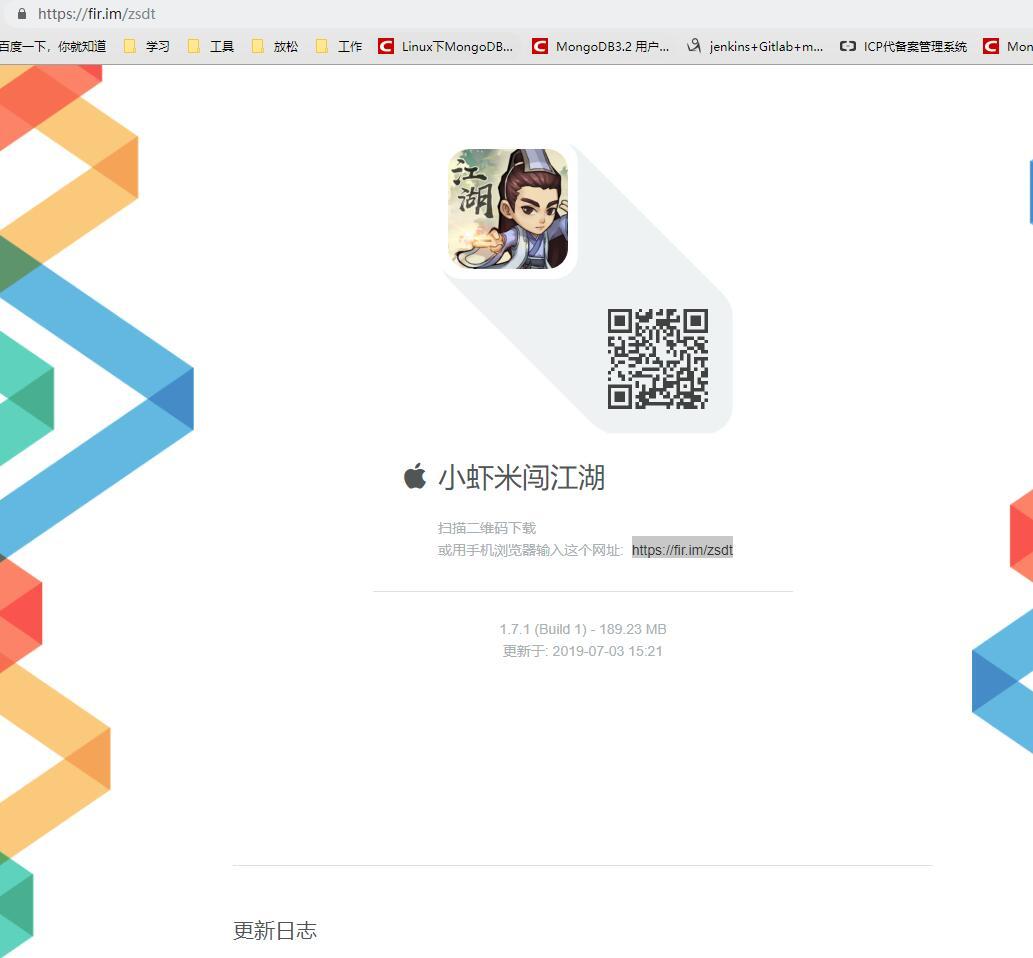Open Linux下MongoDB bookmark

click(446, 46)
